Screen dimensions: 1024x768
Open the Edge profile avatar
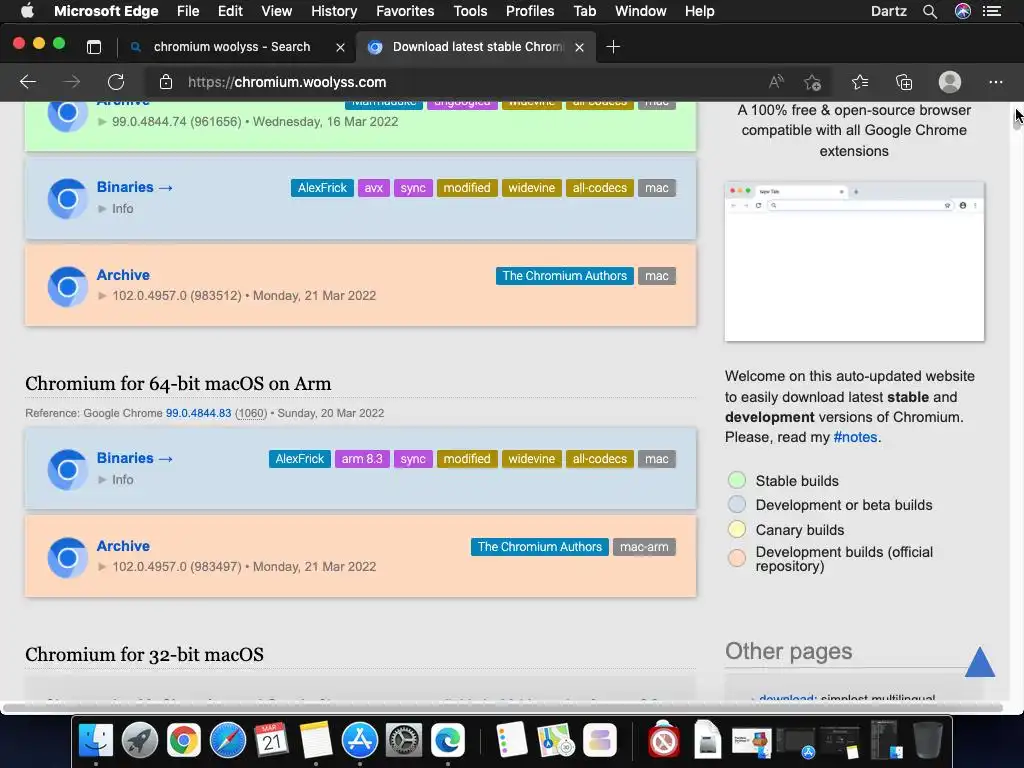950,82
